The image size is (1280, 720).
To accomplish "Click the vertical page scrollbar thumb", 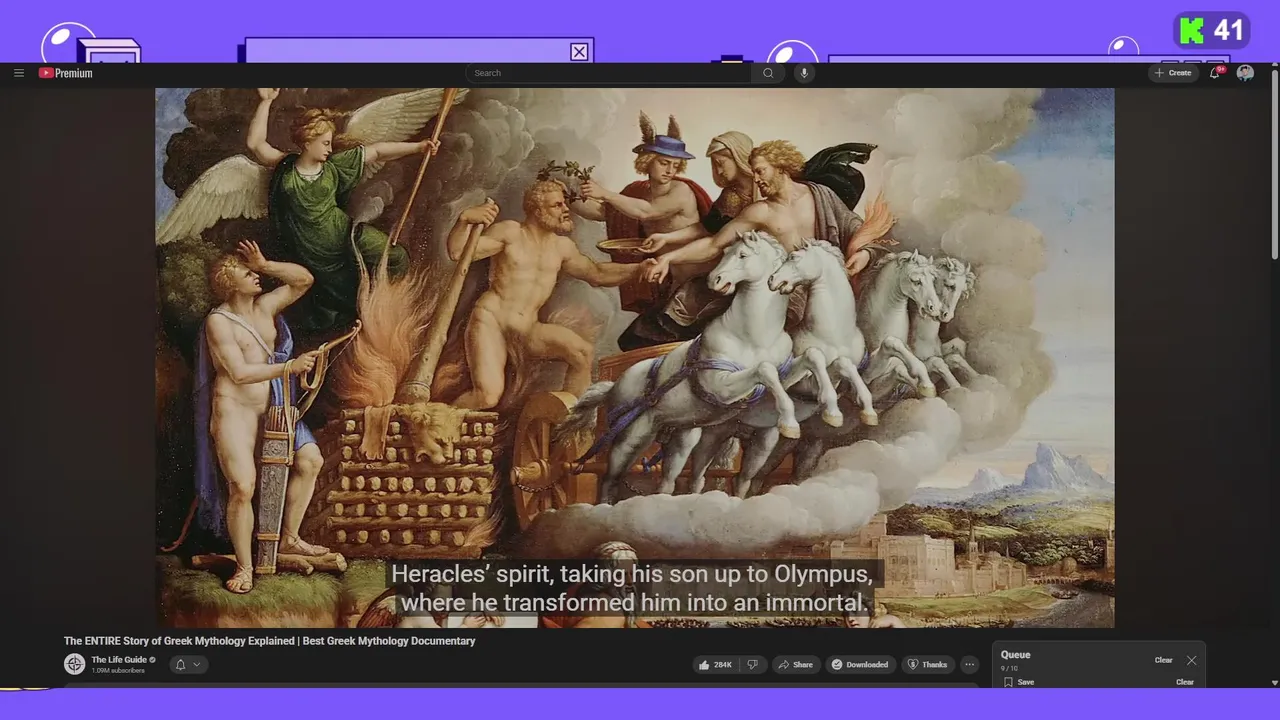I will [1274, 166].
